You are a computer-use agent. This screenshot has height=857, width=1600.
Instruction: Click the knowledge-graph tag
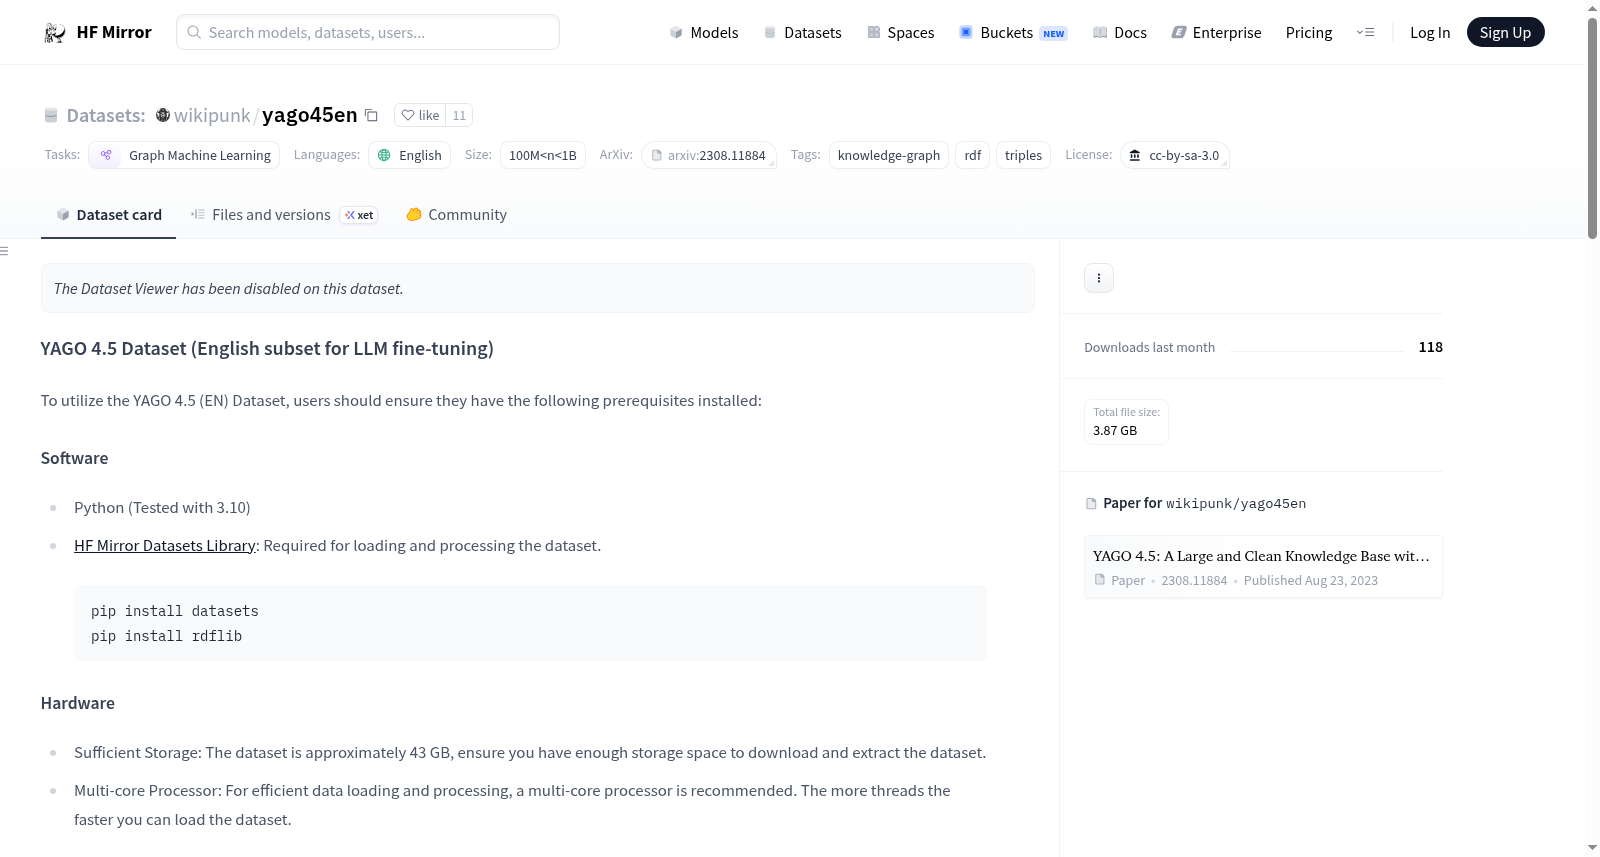tap(889, 155)
